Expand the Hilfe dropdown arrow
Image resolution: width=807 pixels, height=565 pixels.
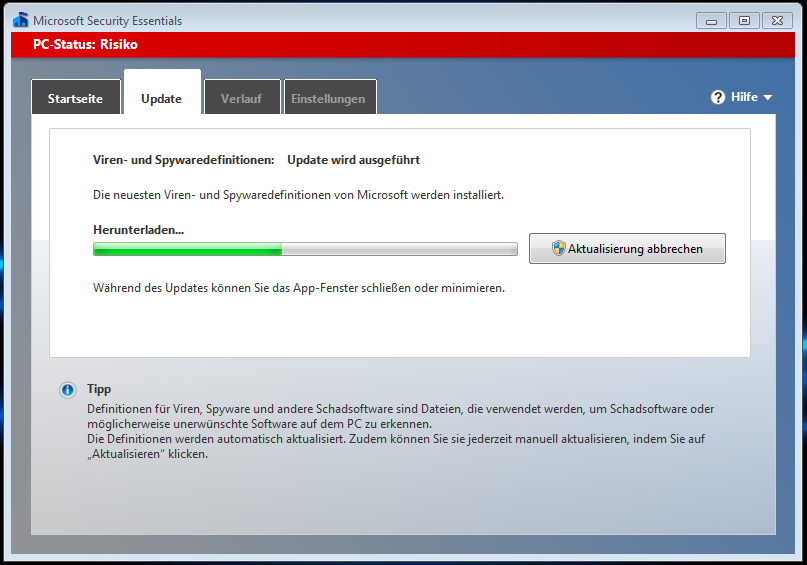(x=767, y=97)
